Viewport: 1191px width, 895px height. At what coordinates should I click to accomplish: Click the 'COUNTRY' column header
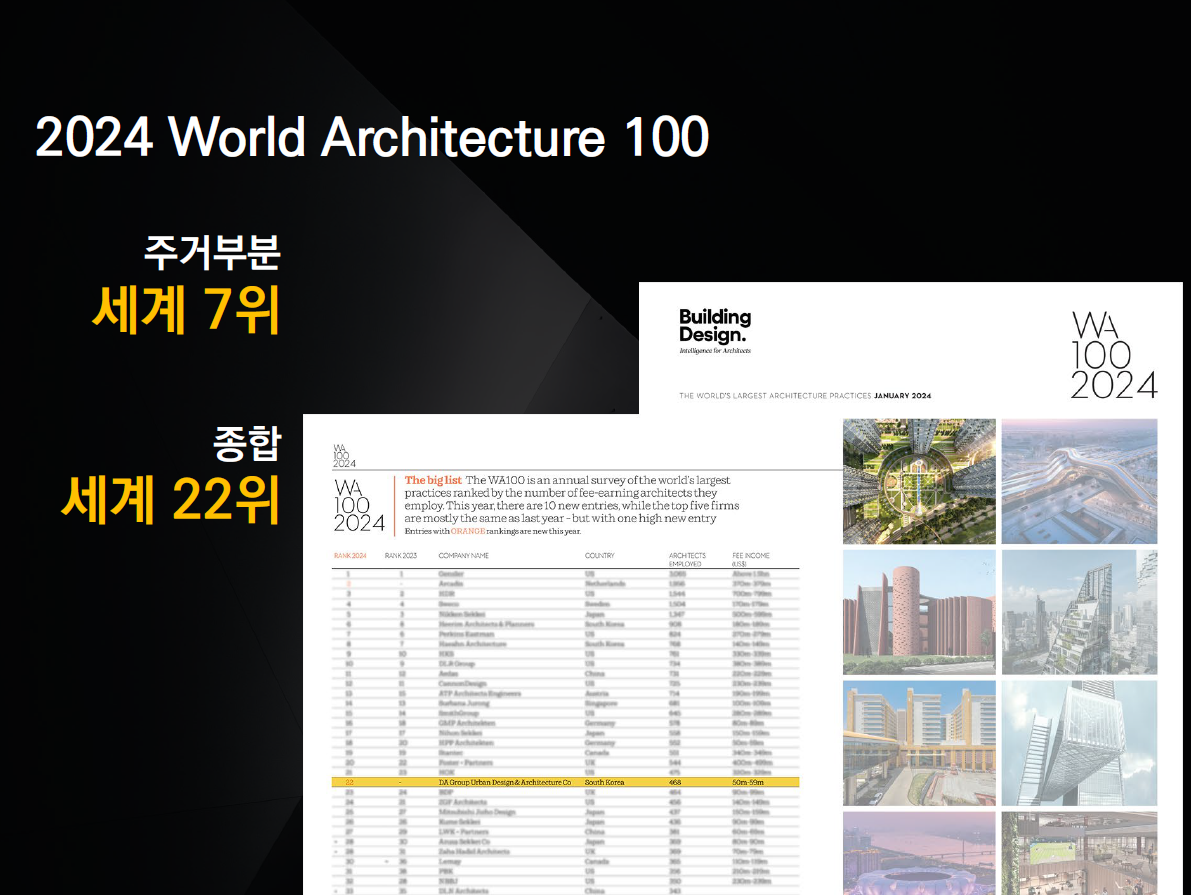coord(599,555)
